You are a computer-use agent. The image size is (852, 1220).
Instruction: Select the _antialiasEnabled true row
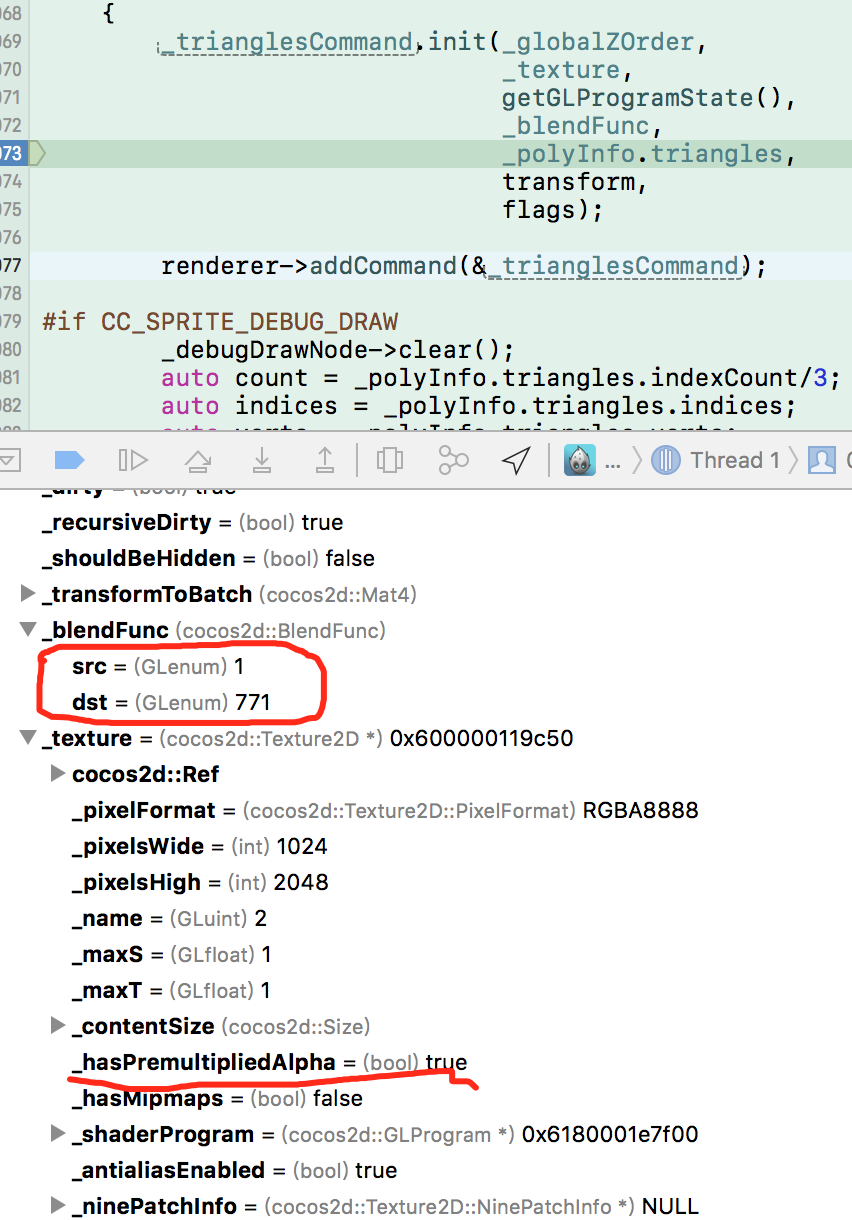[x=426, y=1170]
